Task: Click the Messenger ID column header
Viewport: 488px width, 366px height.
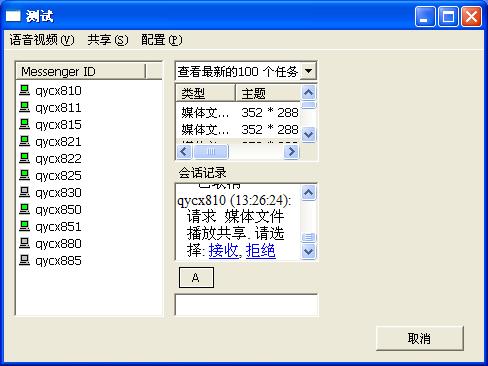Action: coord(81,71)
